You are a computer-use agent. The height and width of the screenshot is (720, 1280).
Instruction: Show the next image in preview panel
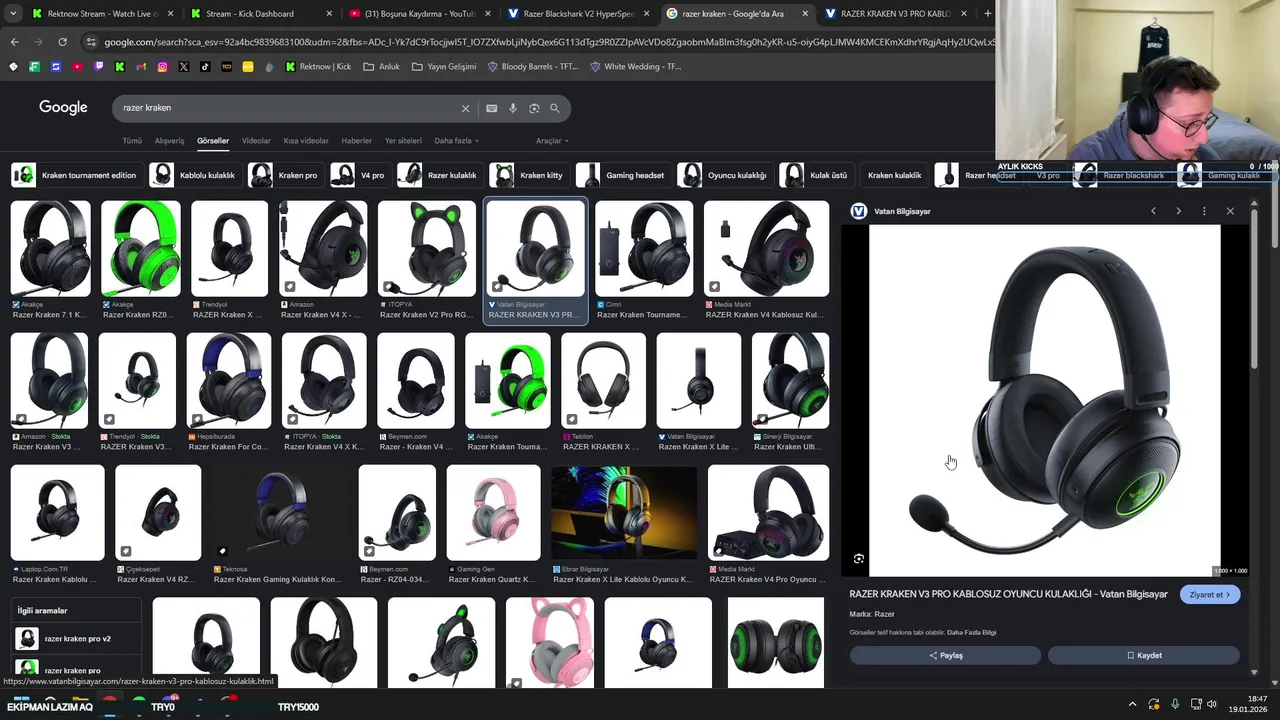click(x=1178, y=211)
